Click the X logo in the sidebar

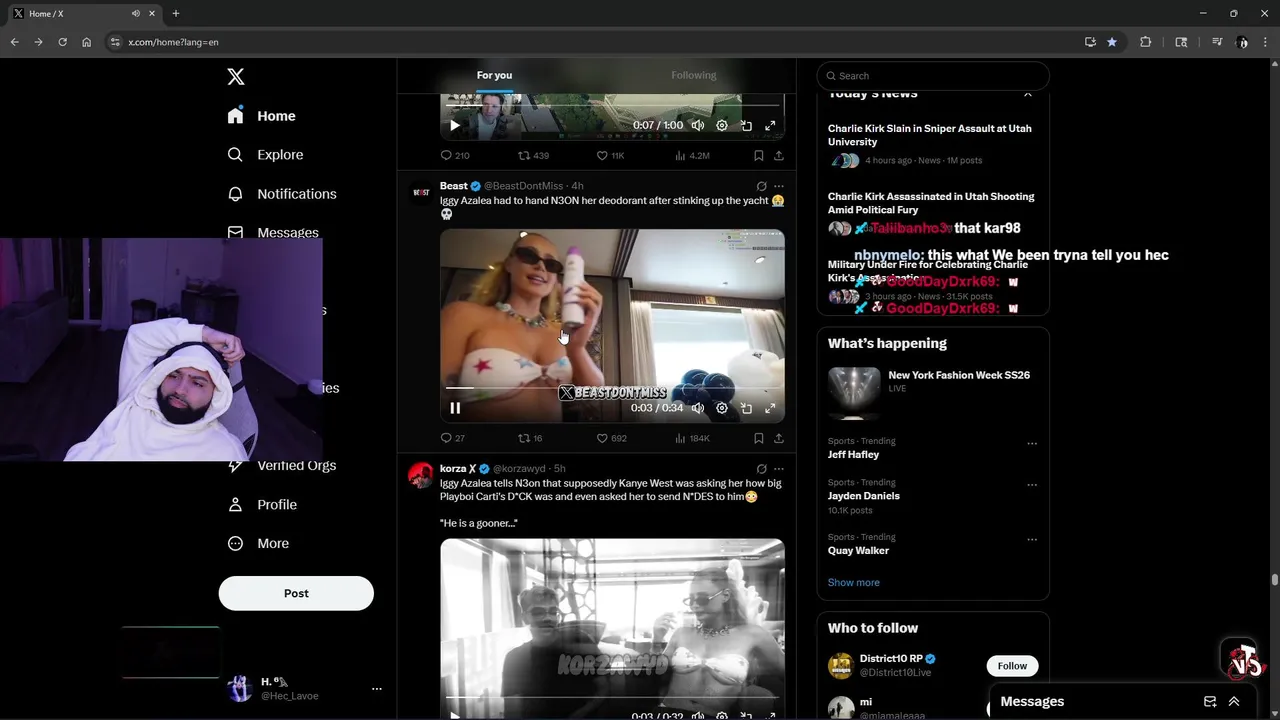236,77
